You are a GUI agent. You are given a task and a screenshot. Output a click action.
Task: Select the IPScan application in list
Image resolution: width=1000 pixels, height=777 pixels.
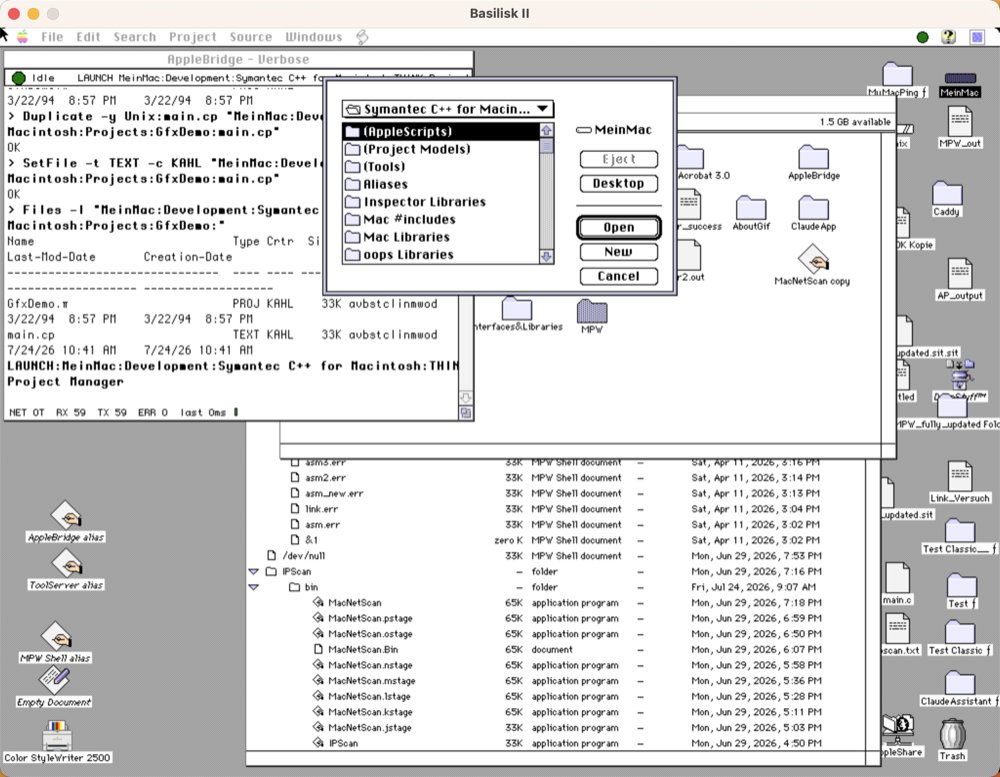342,743
